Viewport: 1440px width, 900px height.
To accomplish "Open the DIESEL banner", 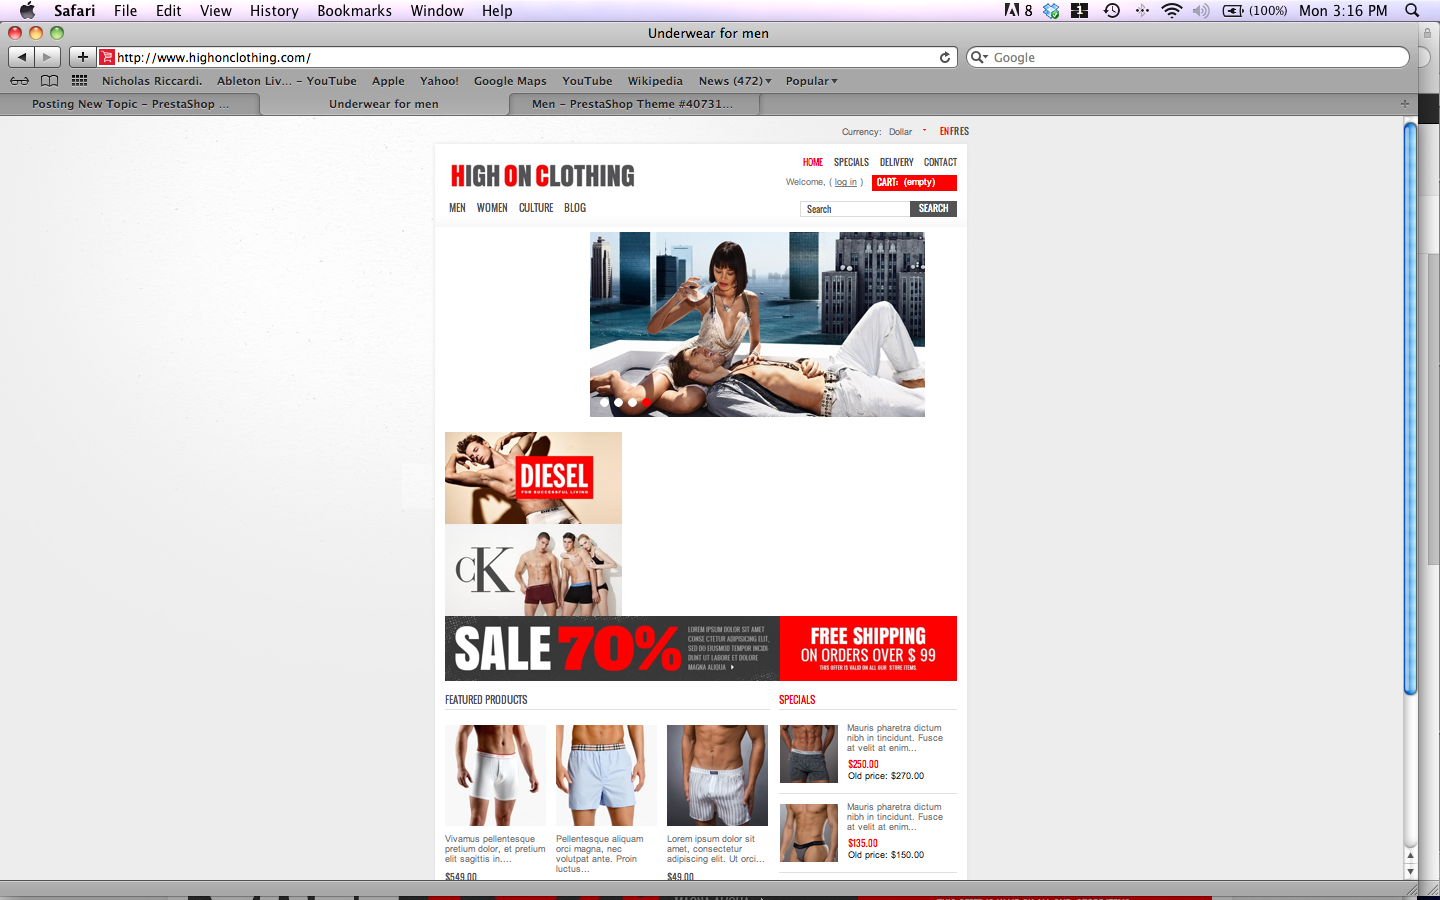I will point(533,478).
